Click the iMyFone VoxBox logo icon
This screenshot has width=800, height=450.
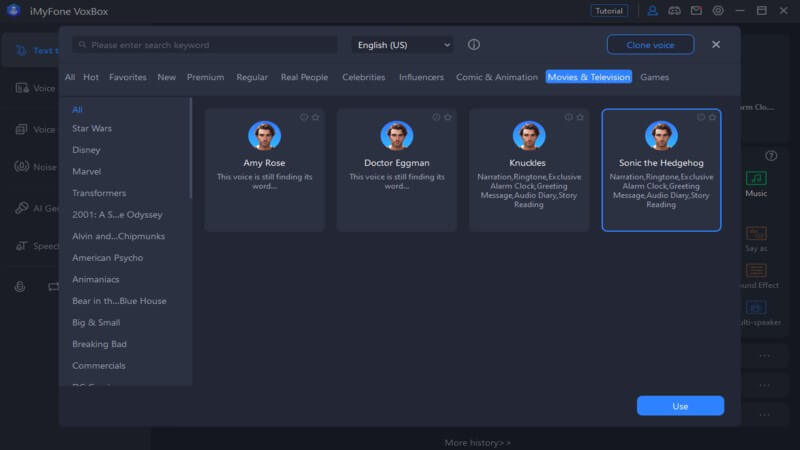pyautogui.click(x=13, y=10)
